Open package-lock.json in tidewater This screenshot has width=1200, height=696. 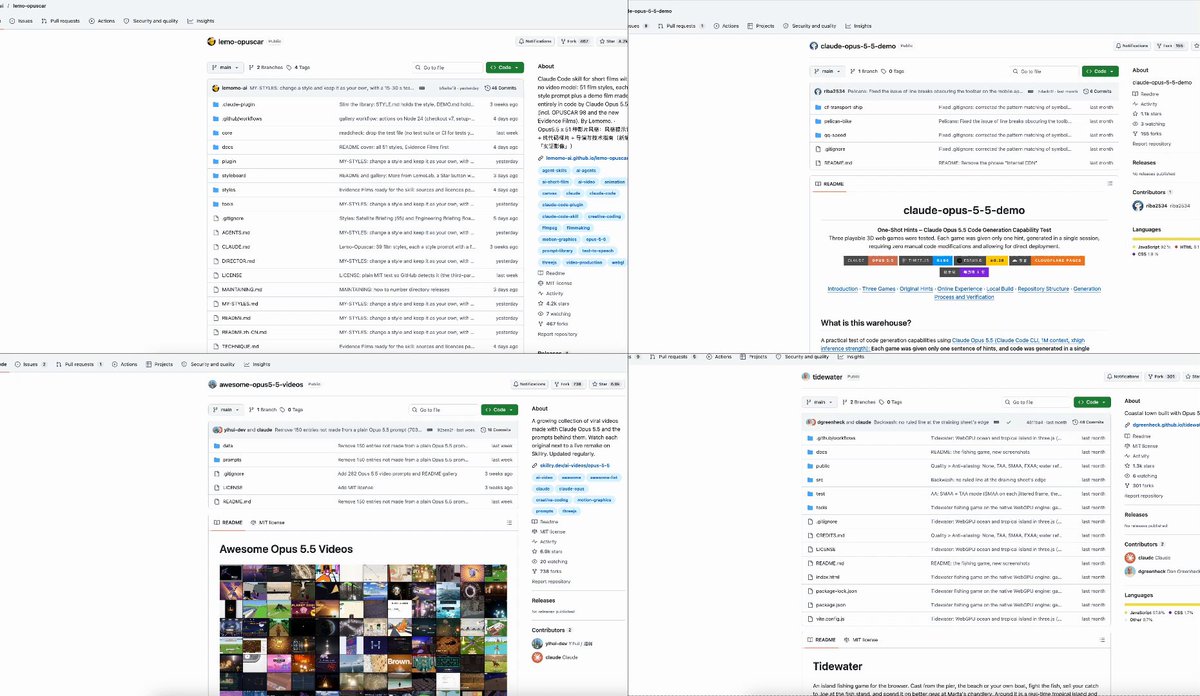(836, 591)
